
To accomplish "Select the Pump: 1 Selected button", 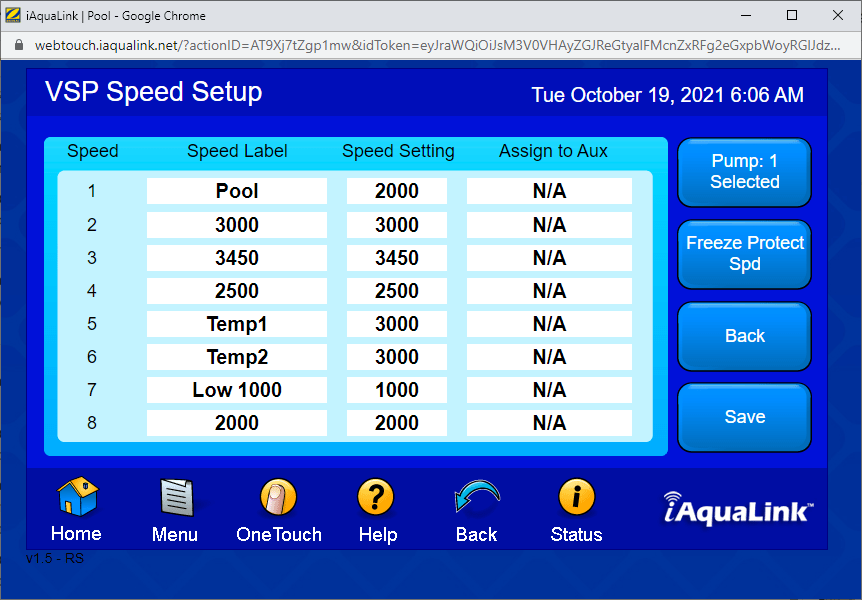I will [x=744, y=172].
